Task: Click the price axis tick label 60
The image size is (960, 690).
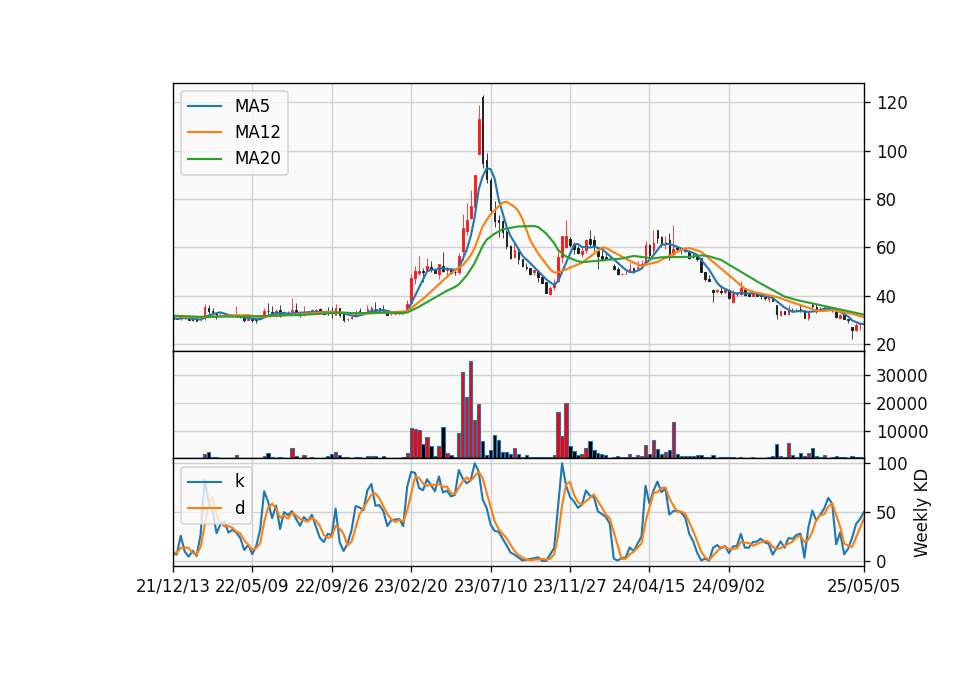Action: tap(887, 248)
